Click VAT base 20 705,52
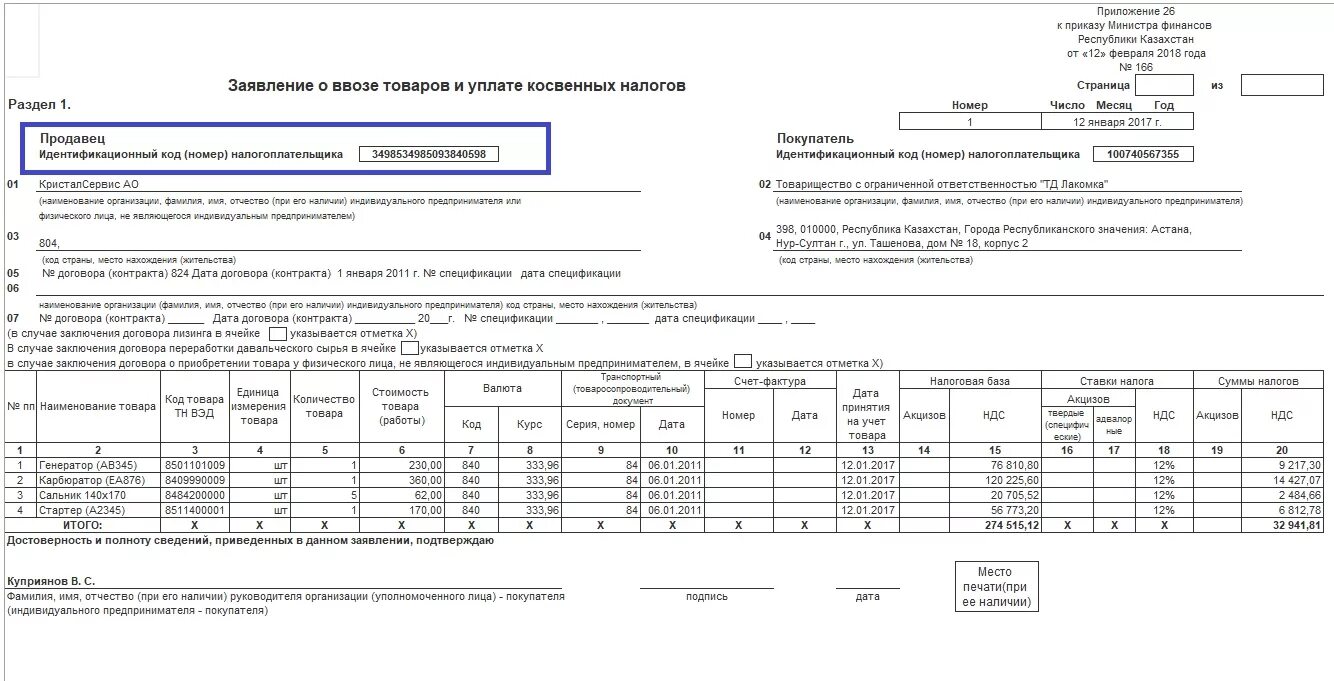The image size is (1334, 681). [x=1013, y=495]
